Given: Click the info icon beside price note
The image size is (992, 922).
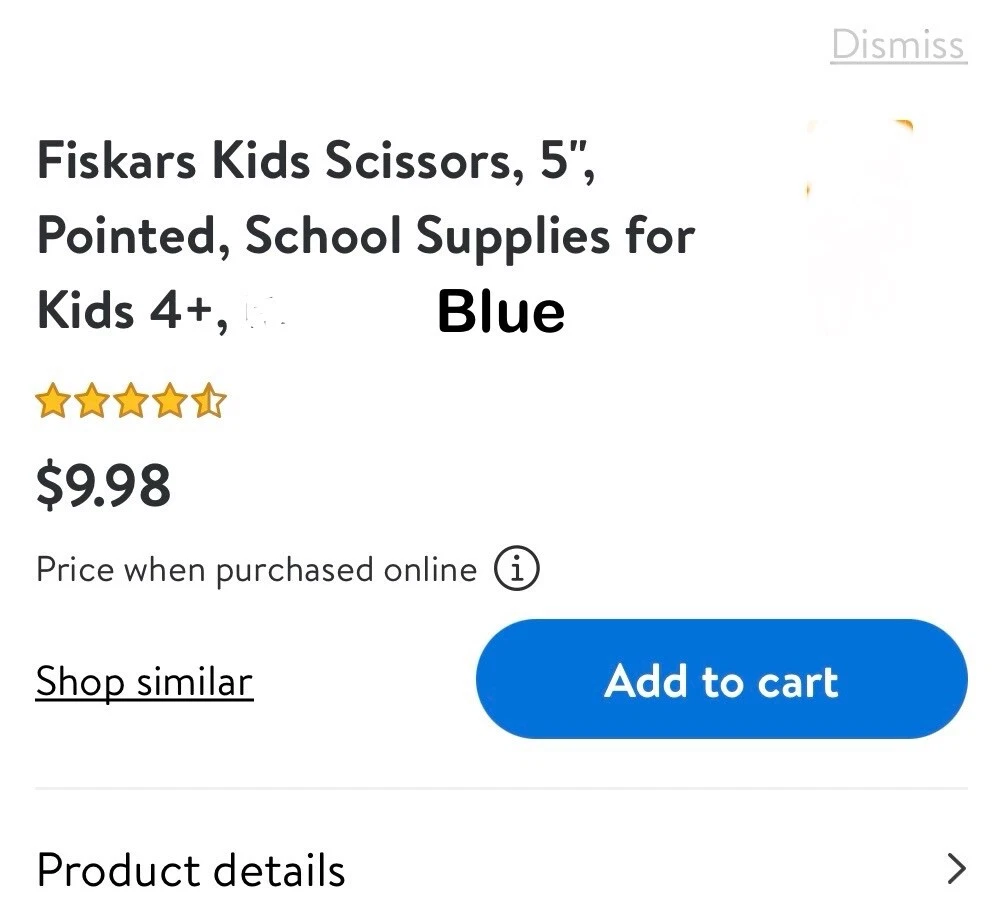Looking at the screenshot, I should click(x=516, y=570).
